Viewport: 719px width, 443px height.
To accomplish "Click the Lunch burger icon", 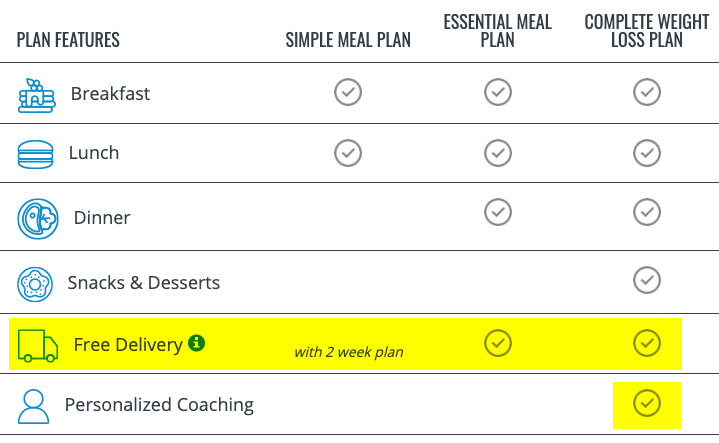I will coord(35,155).
